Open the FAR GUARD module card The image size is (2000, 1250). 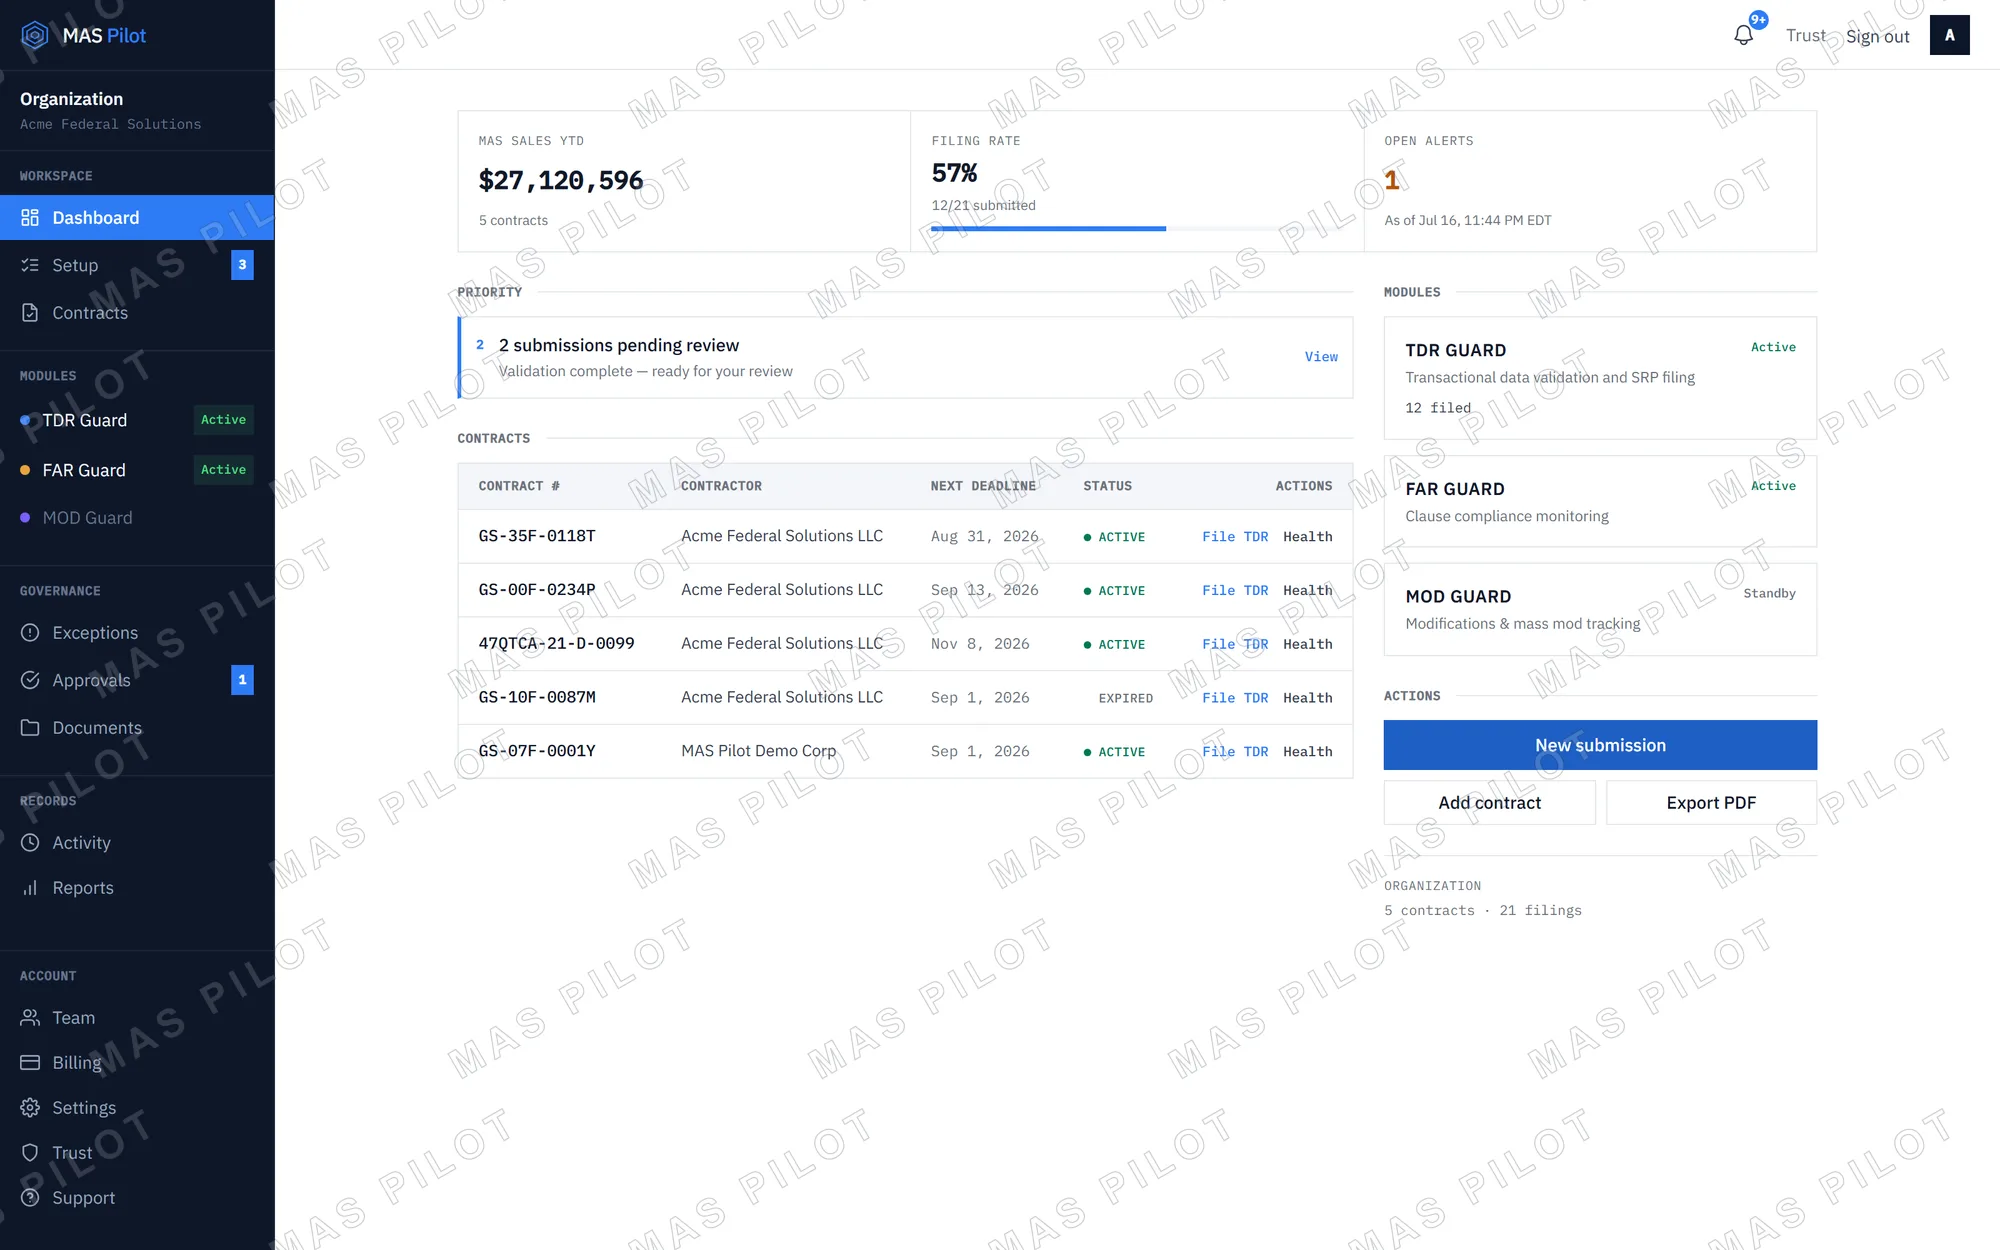1600,501
